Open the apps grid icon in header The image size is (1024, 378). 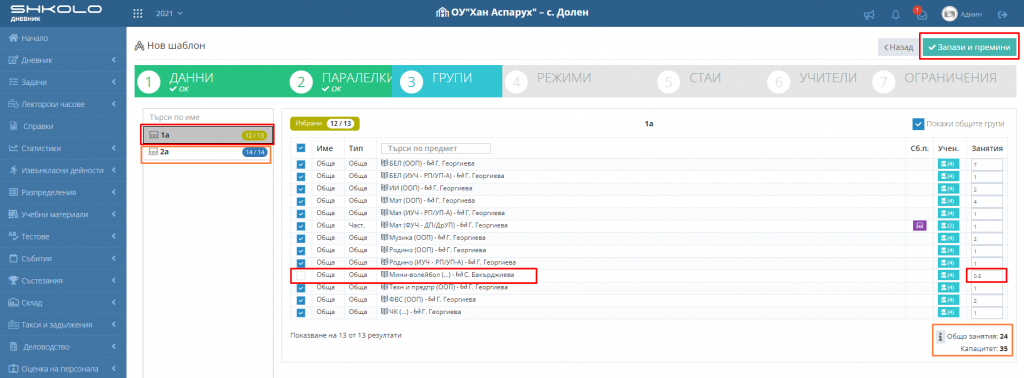click(137, 13)
